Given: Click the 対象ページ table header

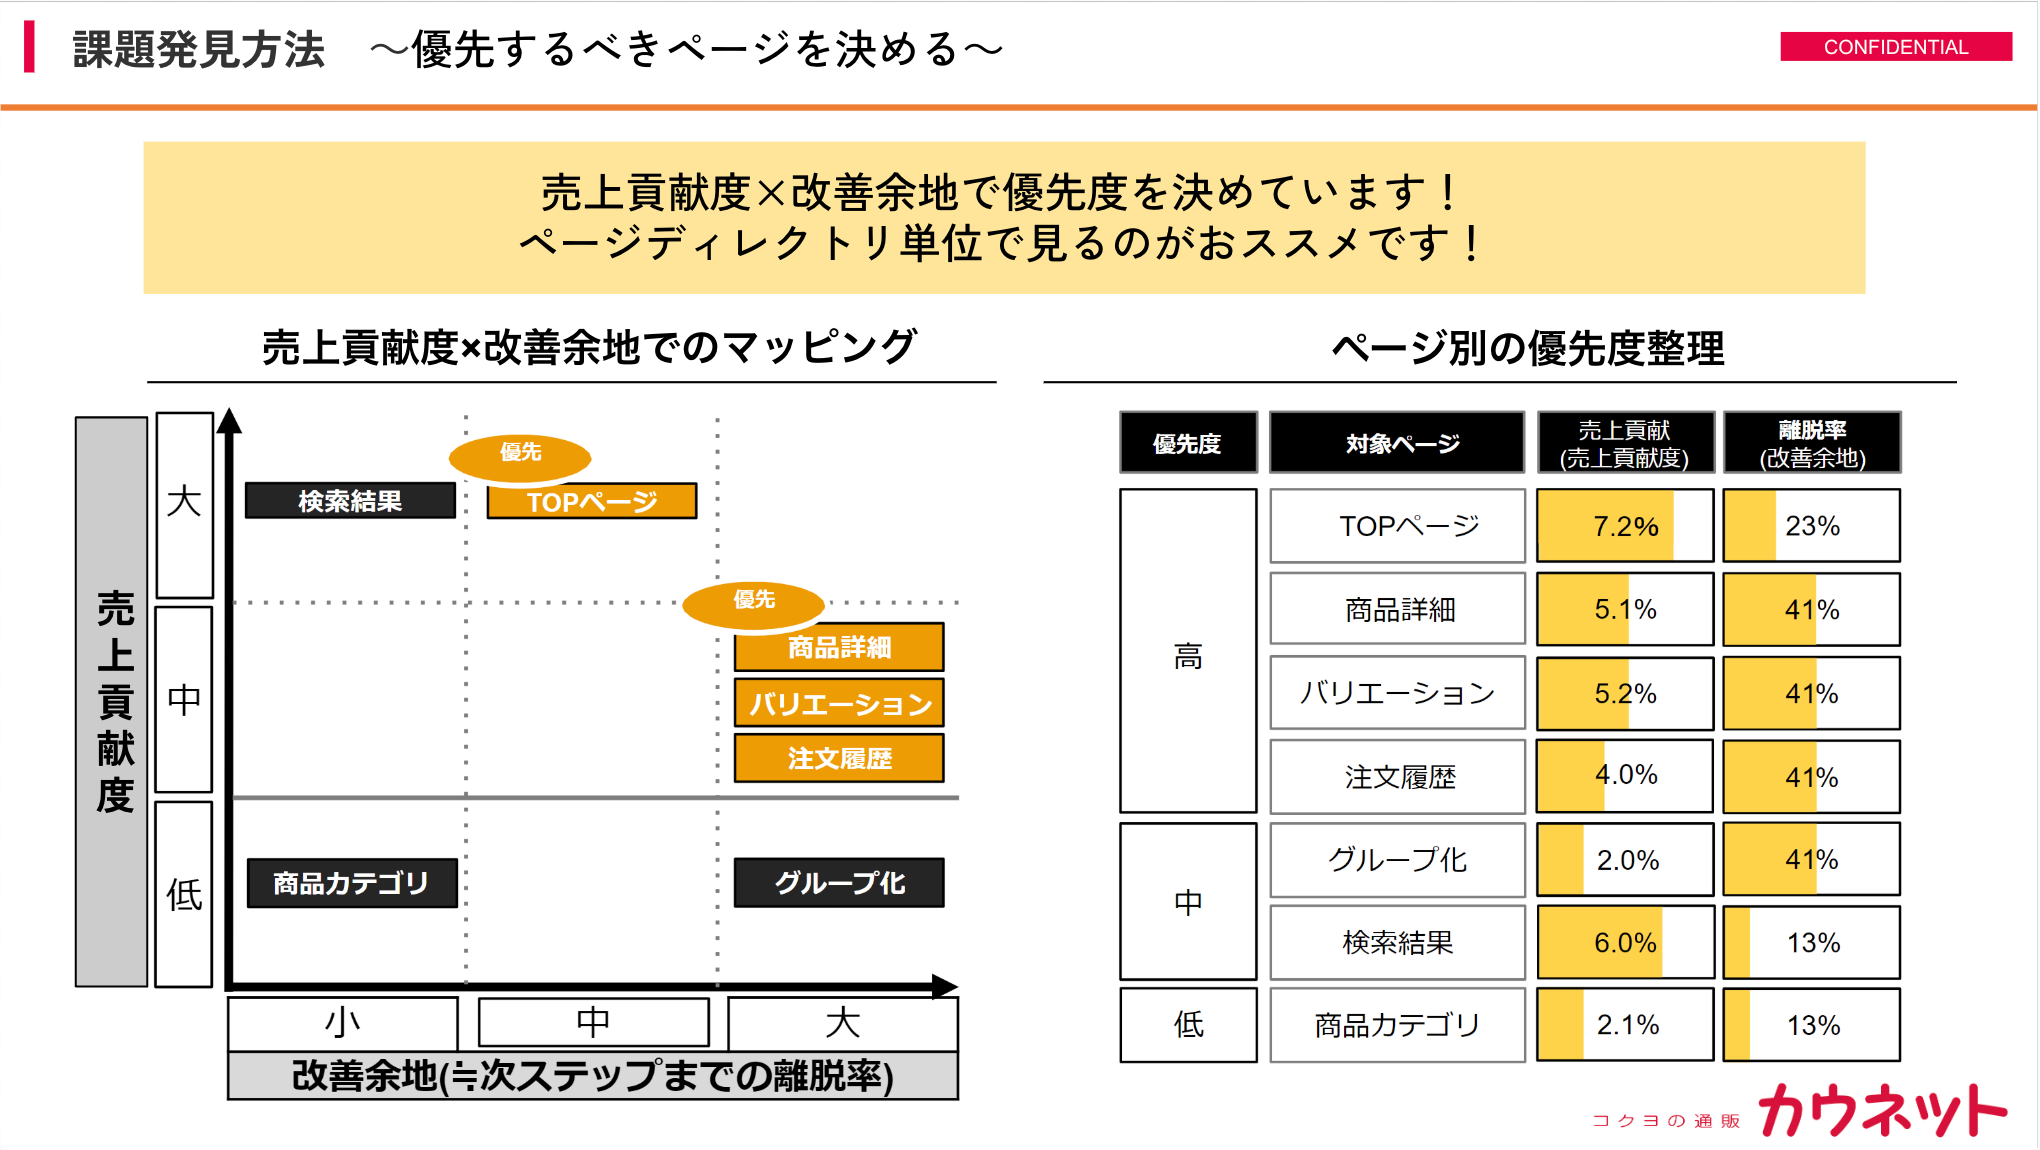Looking at the screenshot, I should [x=1397, y=443].
